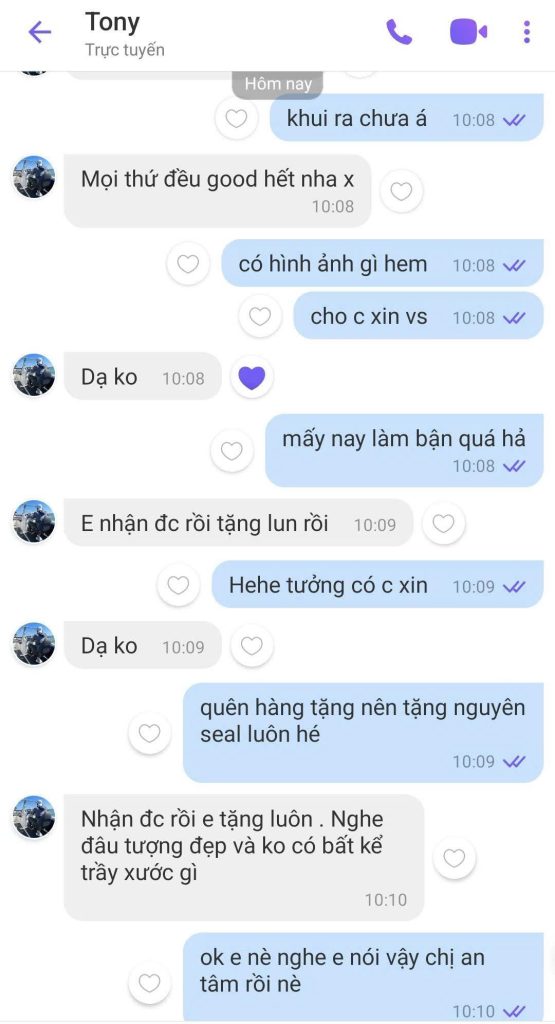Open Tony's avatar next to "Mọi thứ đều good"
This screenshot has height=1024, width=555.
(x=34, y=176)
